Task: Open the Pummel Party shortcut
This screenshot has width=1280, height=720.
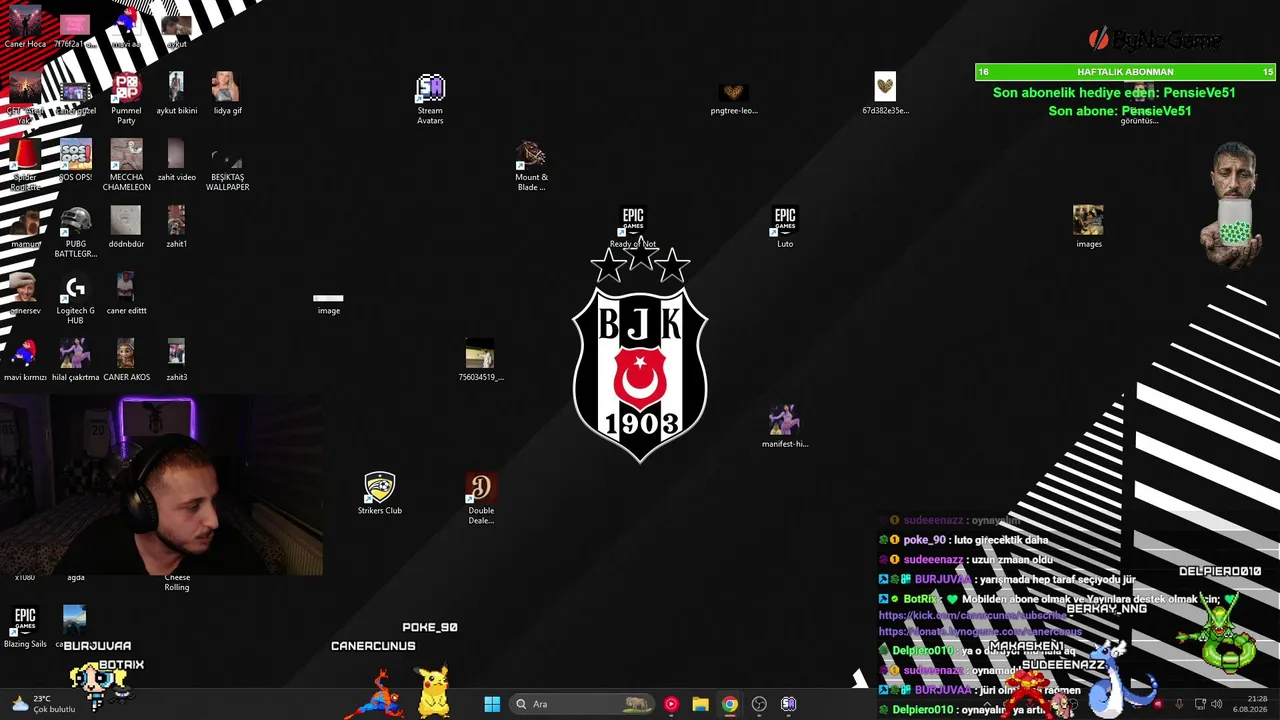Action: coord(126,99)
